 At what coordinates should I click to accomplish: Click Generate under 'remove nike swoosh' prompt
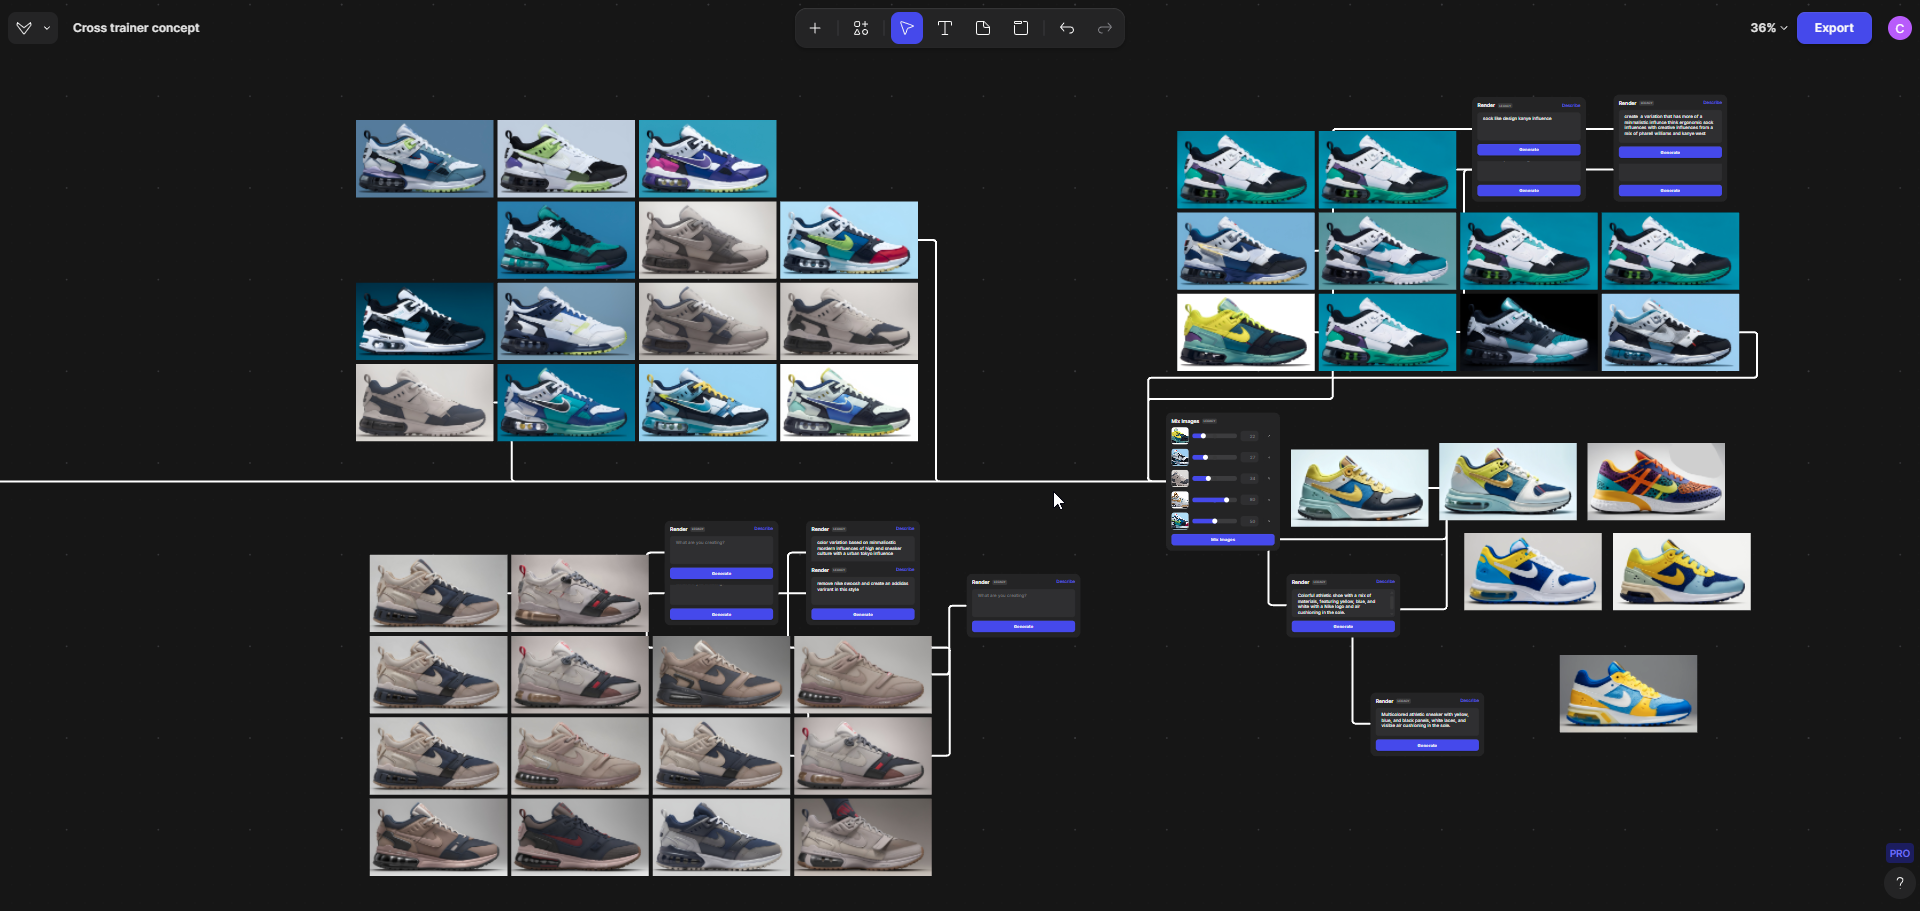pos(863,614)
